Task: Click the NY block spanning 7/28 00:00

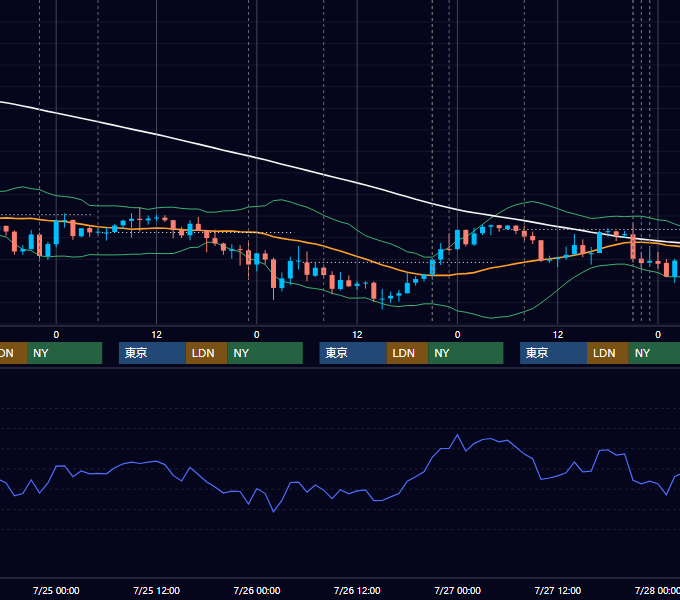Action: [x=654, y=353]
